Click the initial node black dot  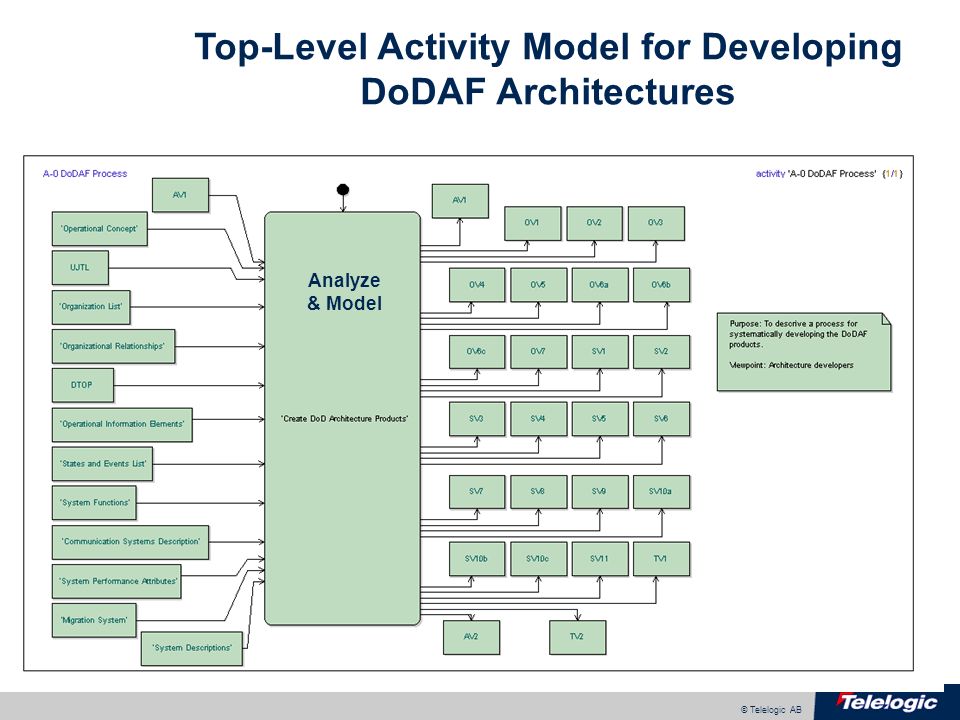click(343, 190)
